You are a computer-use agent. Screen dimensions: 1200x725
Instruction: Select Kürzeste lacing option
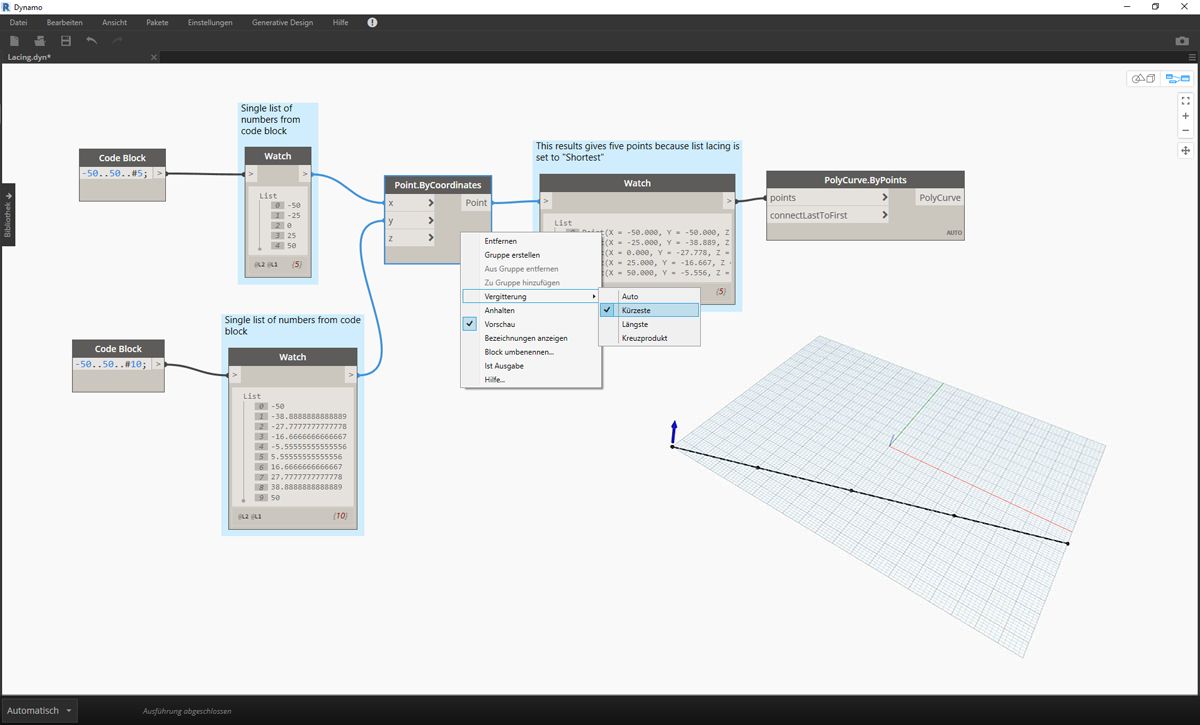(x=649, y=311)
